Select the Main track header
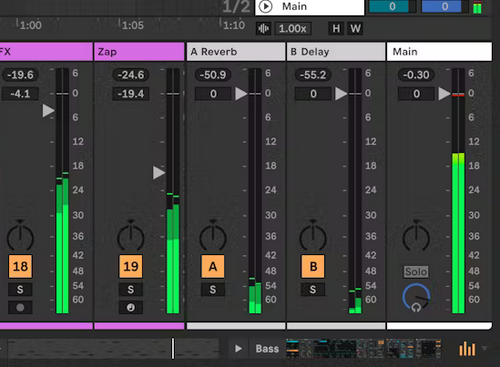500x367 pixels. (x=439, y=52)
